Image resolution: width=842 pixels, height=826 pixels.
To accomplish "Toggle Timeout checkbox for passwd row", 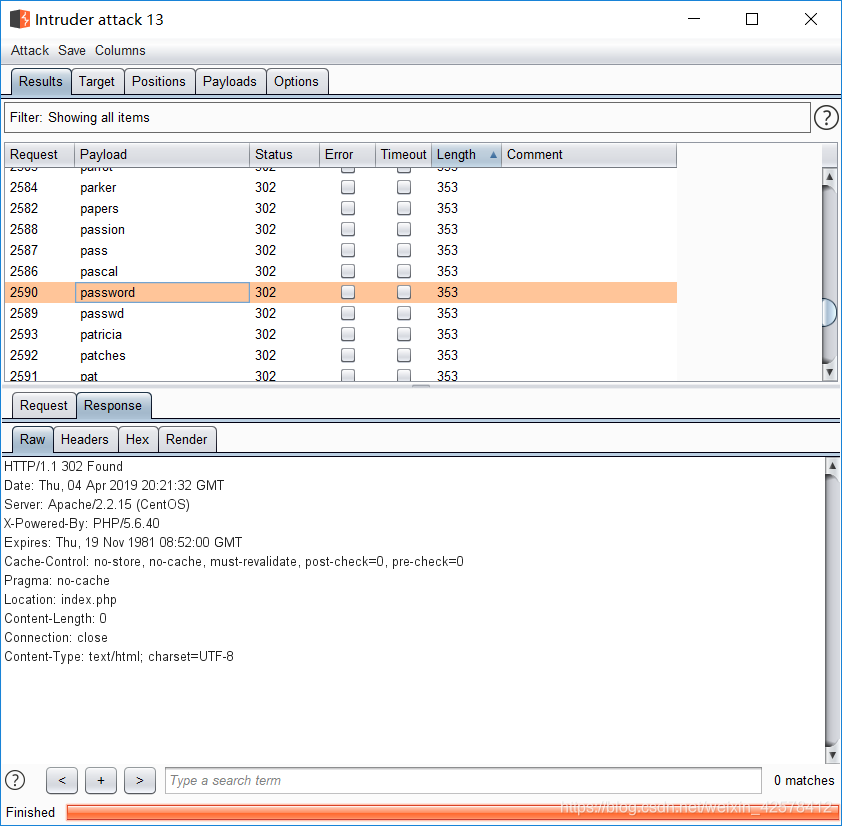I will click(404, 313).
